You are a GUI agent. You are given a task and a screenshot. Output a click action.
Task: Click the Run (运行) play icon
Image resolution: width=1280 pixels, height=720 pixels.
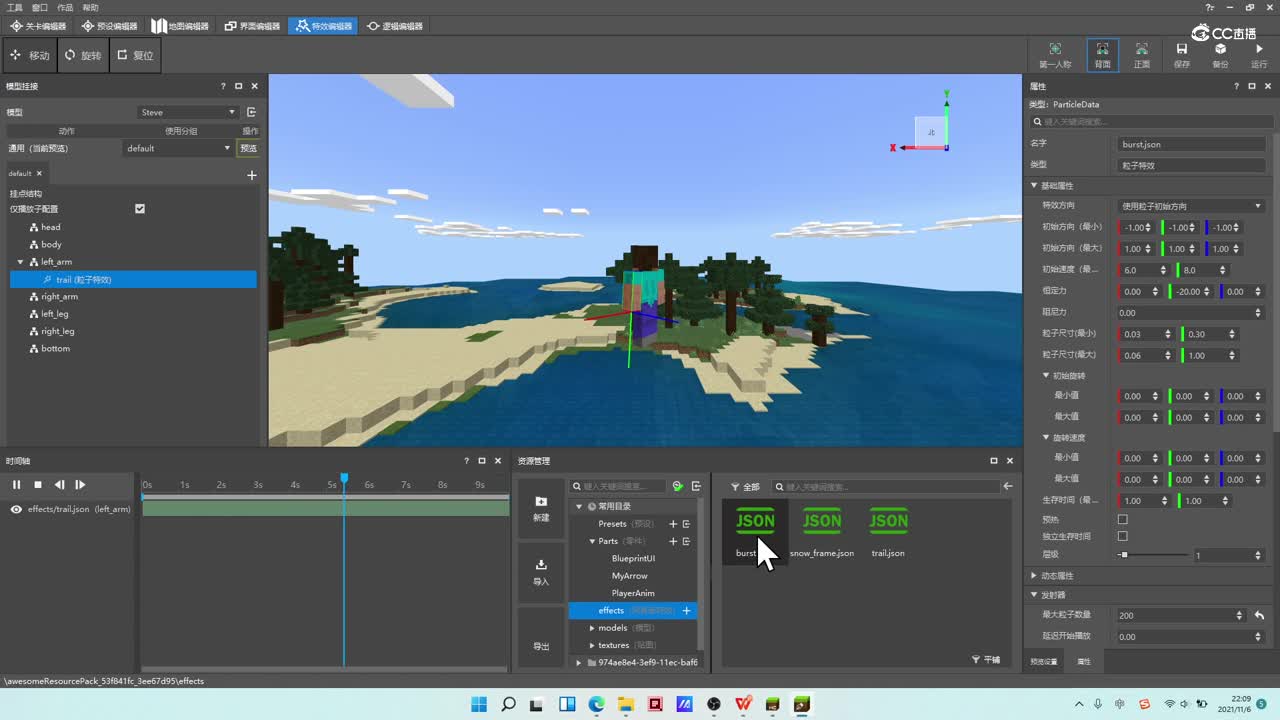click(x=1258, y=50)
